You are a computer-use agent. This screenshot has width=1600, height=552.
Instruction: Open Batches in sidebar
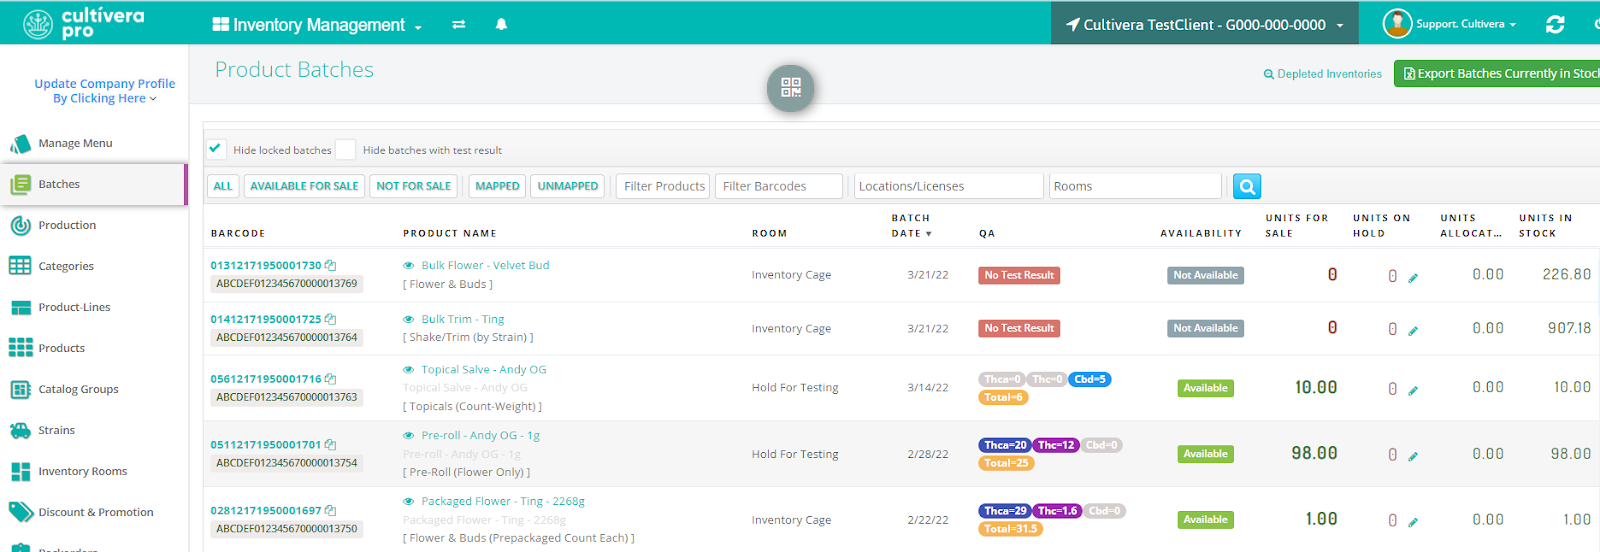(x=94, y=184)
